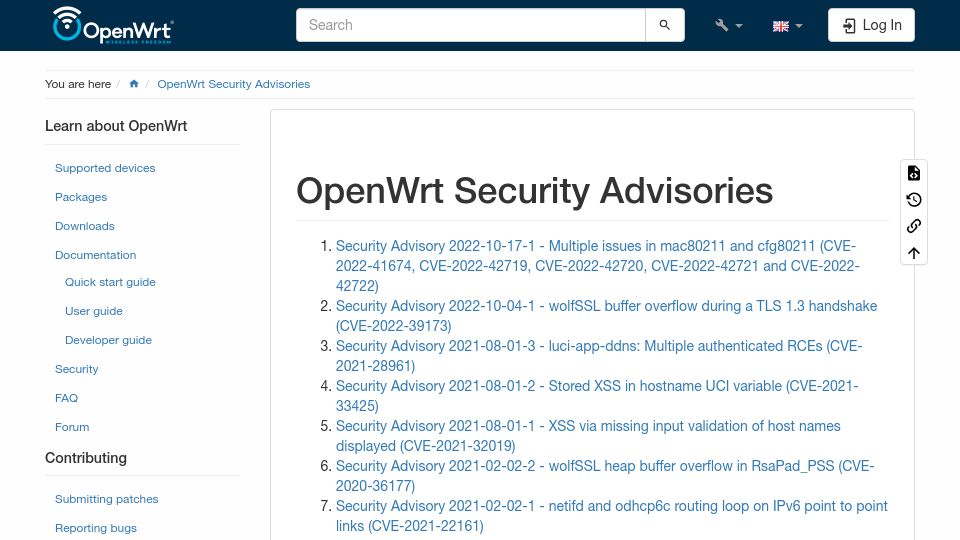Click the Contributing sidebar heading
The height and width of the screenshot is (540, 960).
(86, 458)
